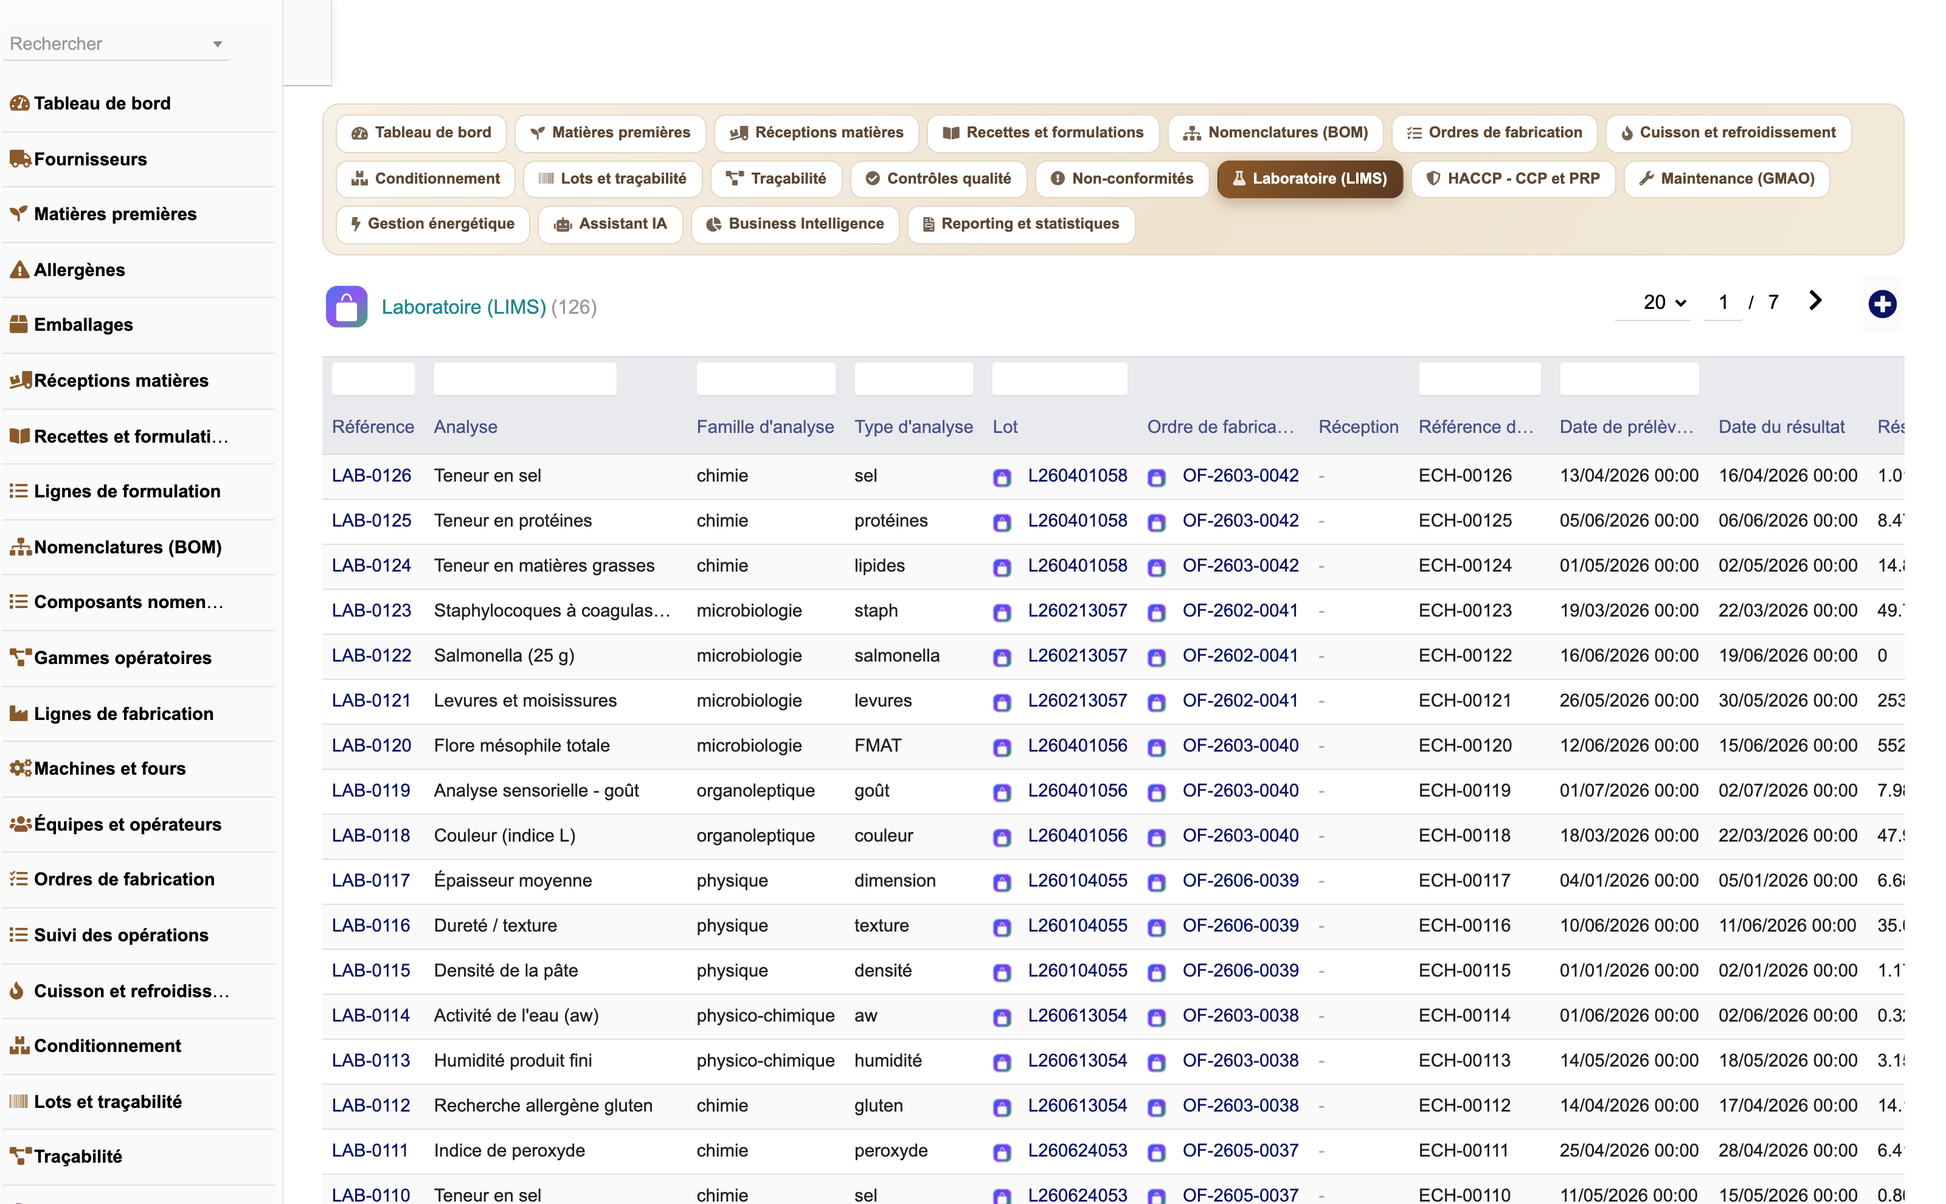Screen dimensions: 1946x1204
Task: Open order OF-2606-0039 in LAB-0116 row
Action: (1240, 926)
